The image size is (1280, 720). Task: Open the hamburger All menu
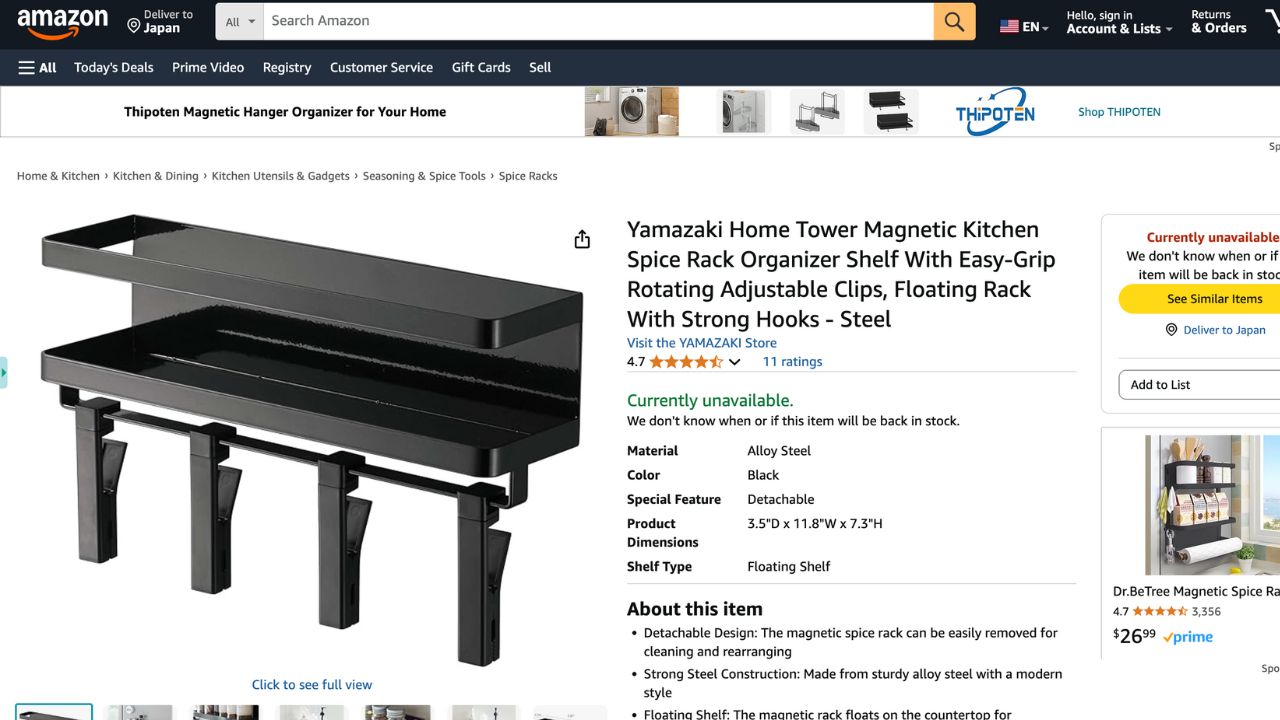(38, 67)
